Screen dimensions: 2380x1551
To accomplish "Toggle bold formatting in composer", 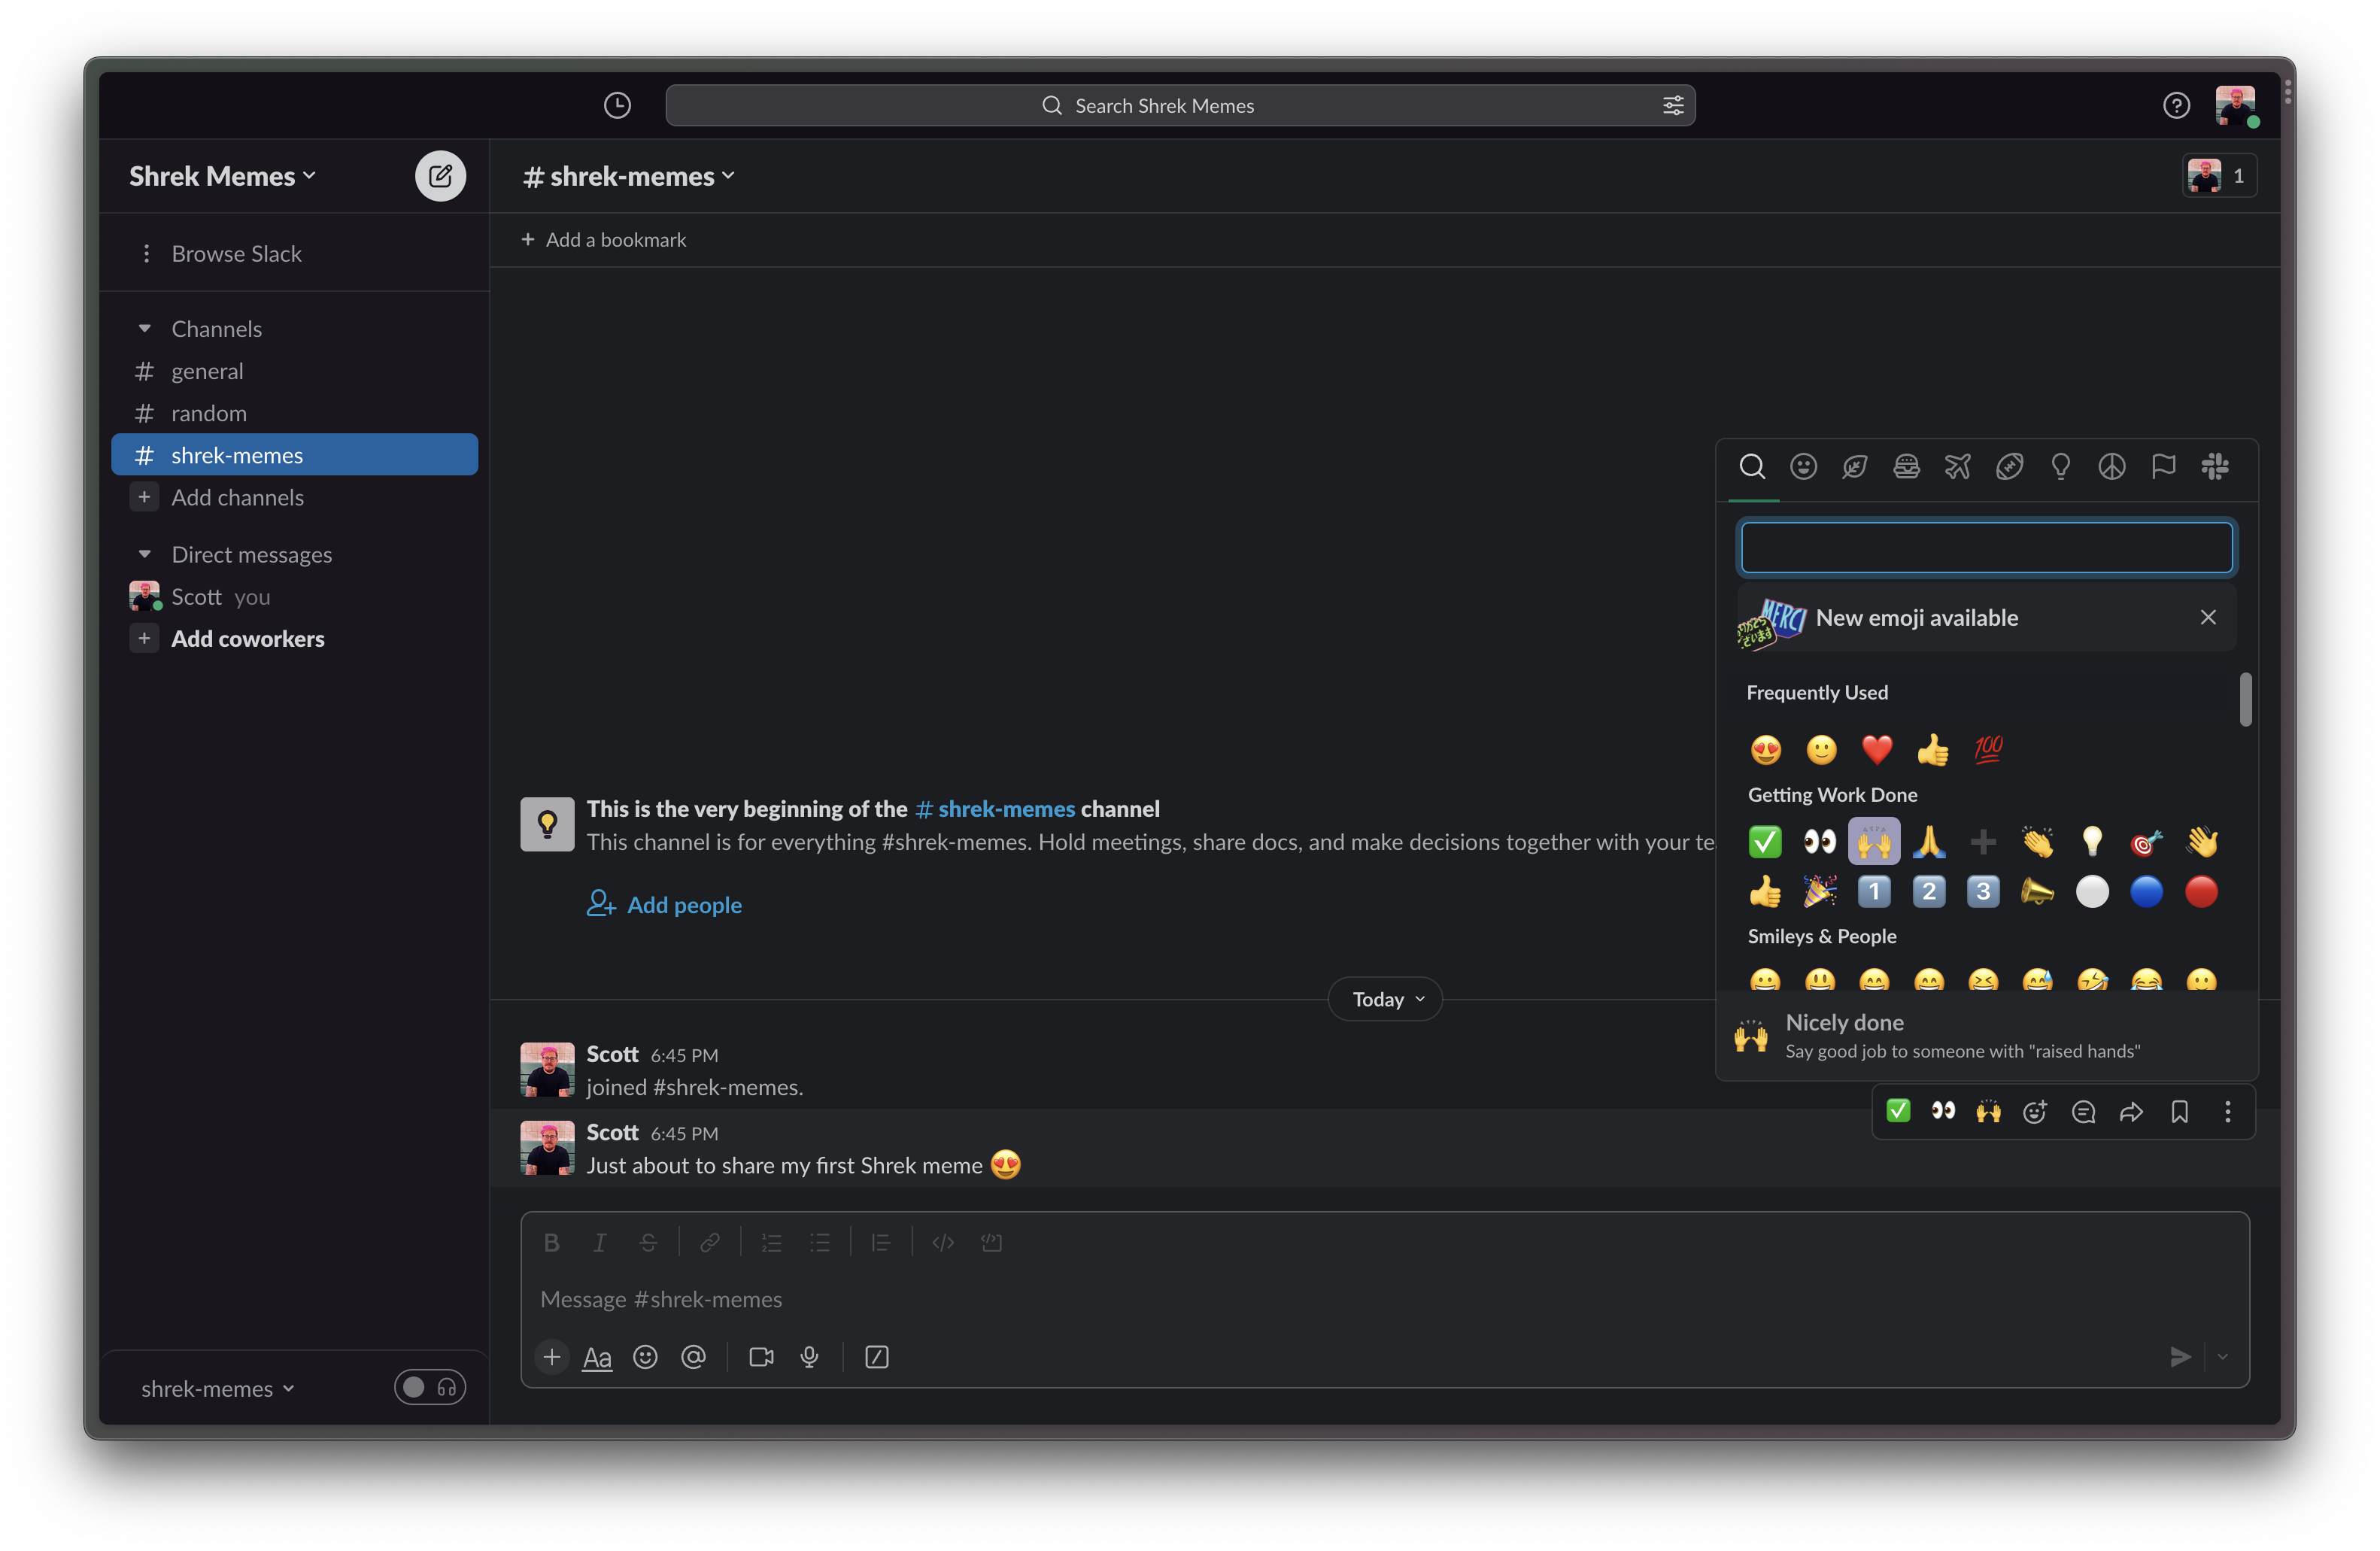I will click(x=551, y=1243).
